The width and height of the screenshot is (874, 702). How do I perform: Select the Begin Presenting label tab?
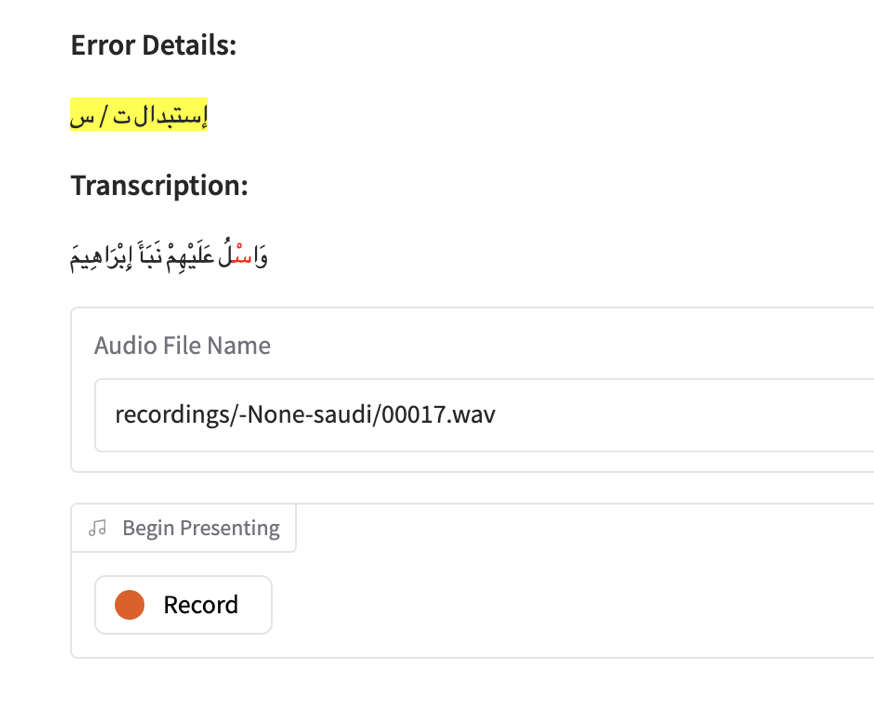coord(200,528)
